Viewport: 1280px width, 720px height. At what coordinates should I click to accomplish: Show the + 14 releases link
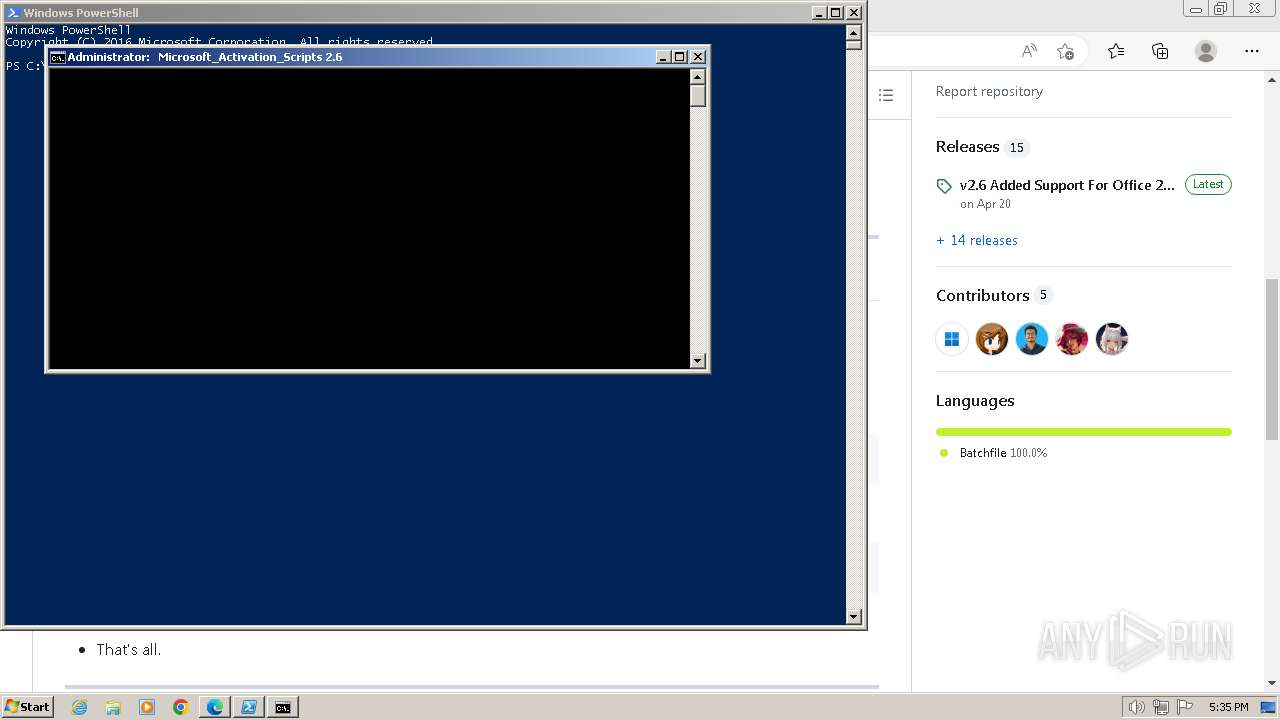point(977,240)
